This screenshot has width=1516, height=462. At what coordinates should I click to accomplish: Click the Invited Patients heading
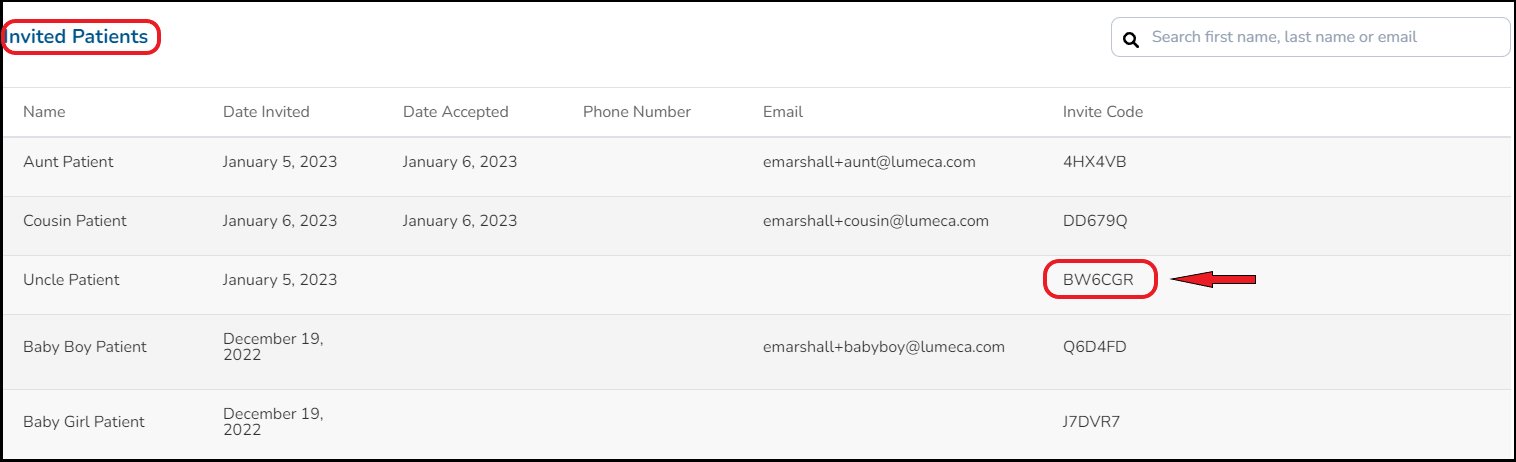[78, 38]
